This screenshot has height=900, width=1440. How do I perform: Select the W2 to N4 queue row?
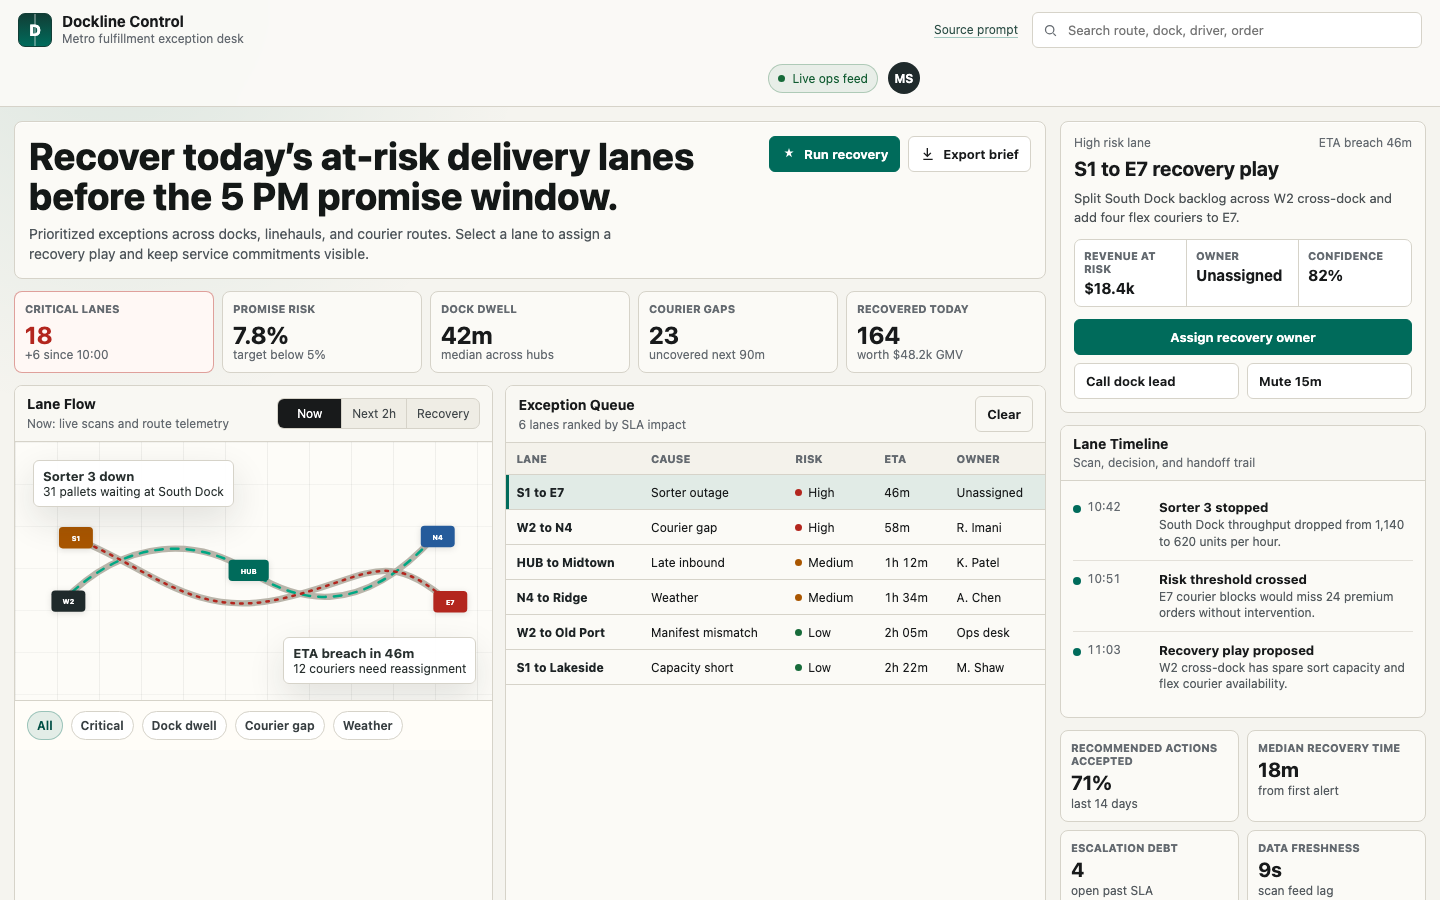pos(775,527)
